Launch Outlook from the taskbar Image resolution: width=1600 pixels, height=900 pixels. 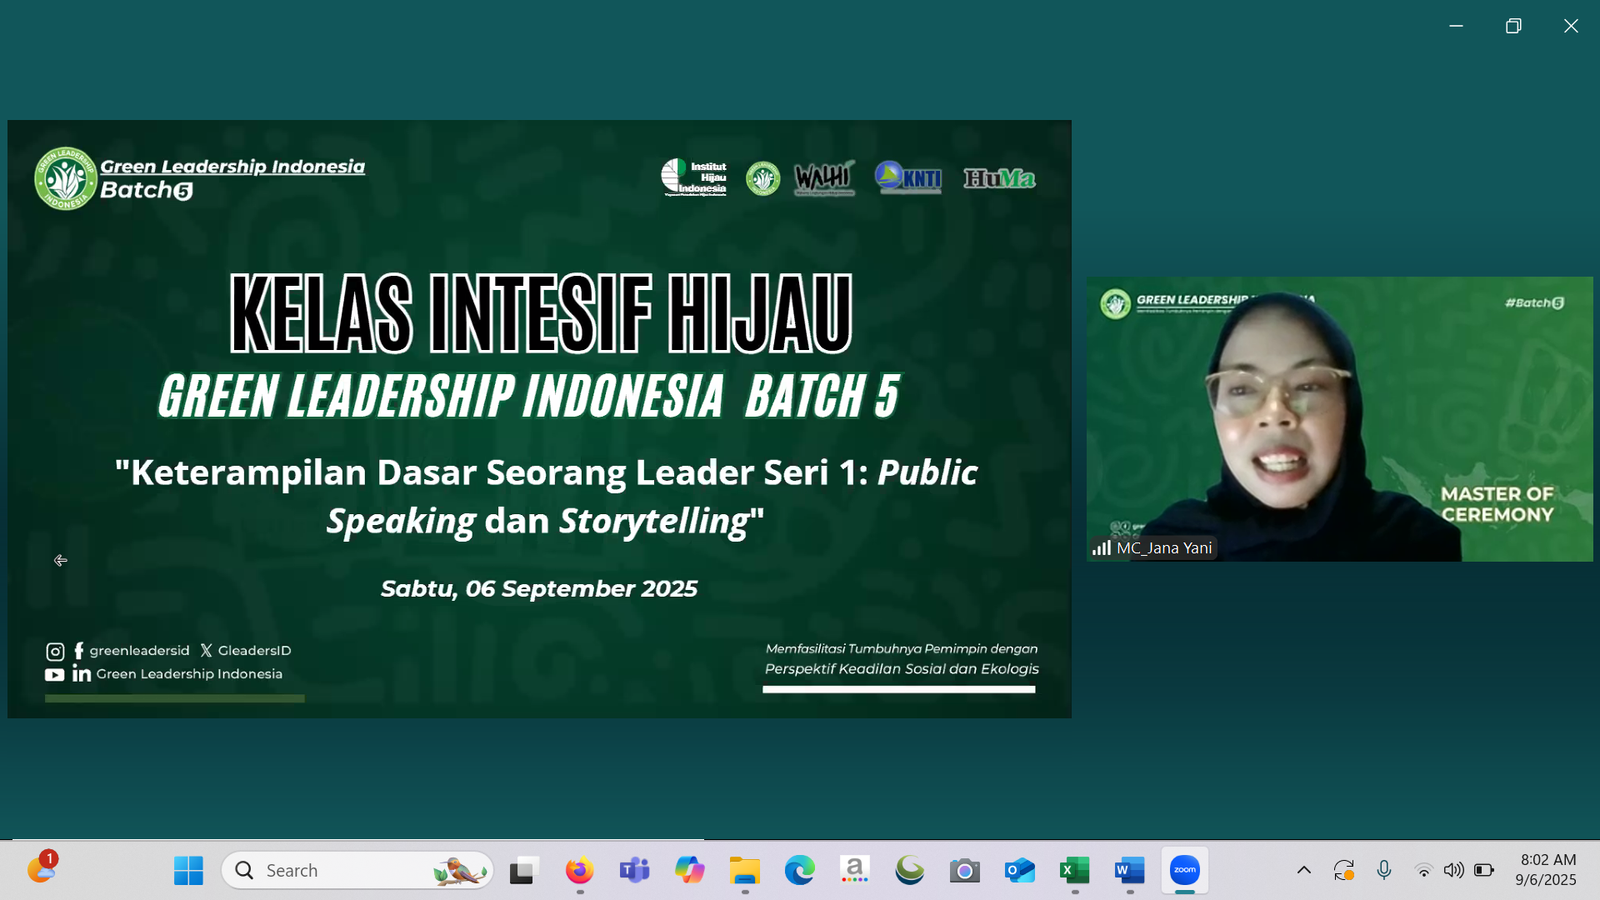click(x=1019, y=870)
